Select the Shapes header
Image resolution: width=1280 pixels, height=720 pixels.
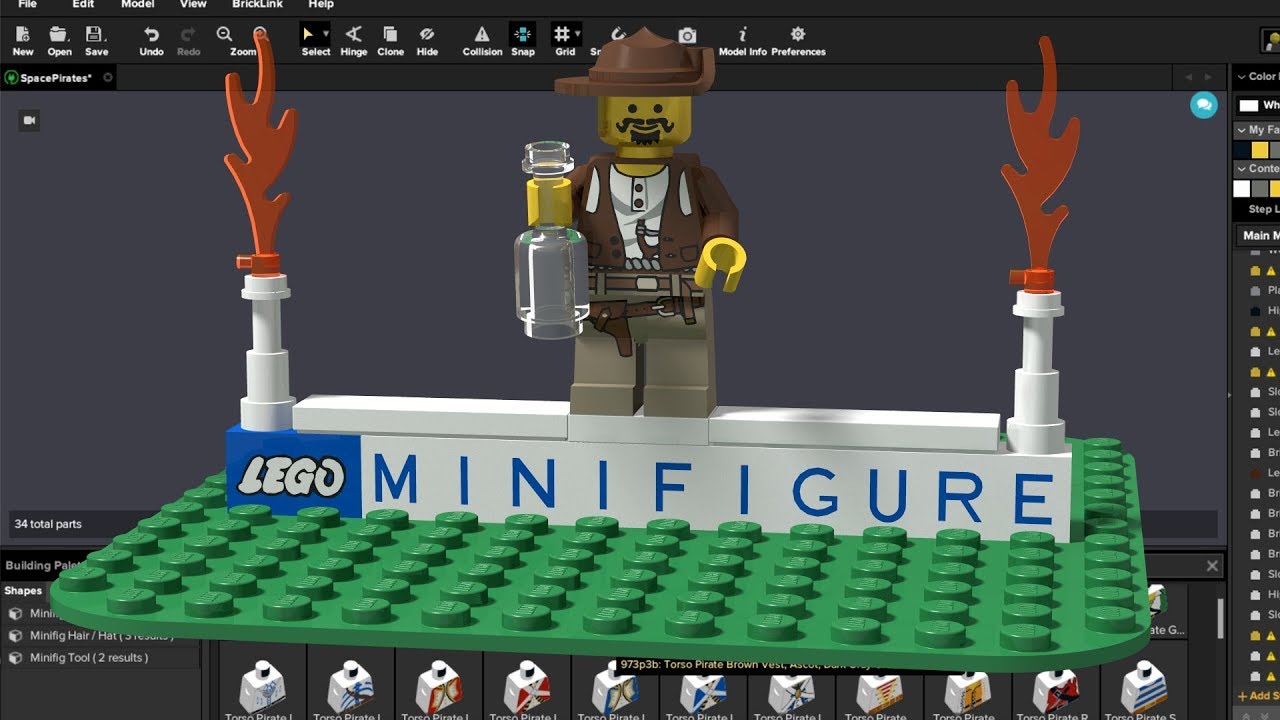23,591
